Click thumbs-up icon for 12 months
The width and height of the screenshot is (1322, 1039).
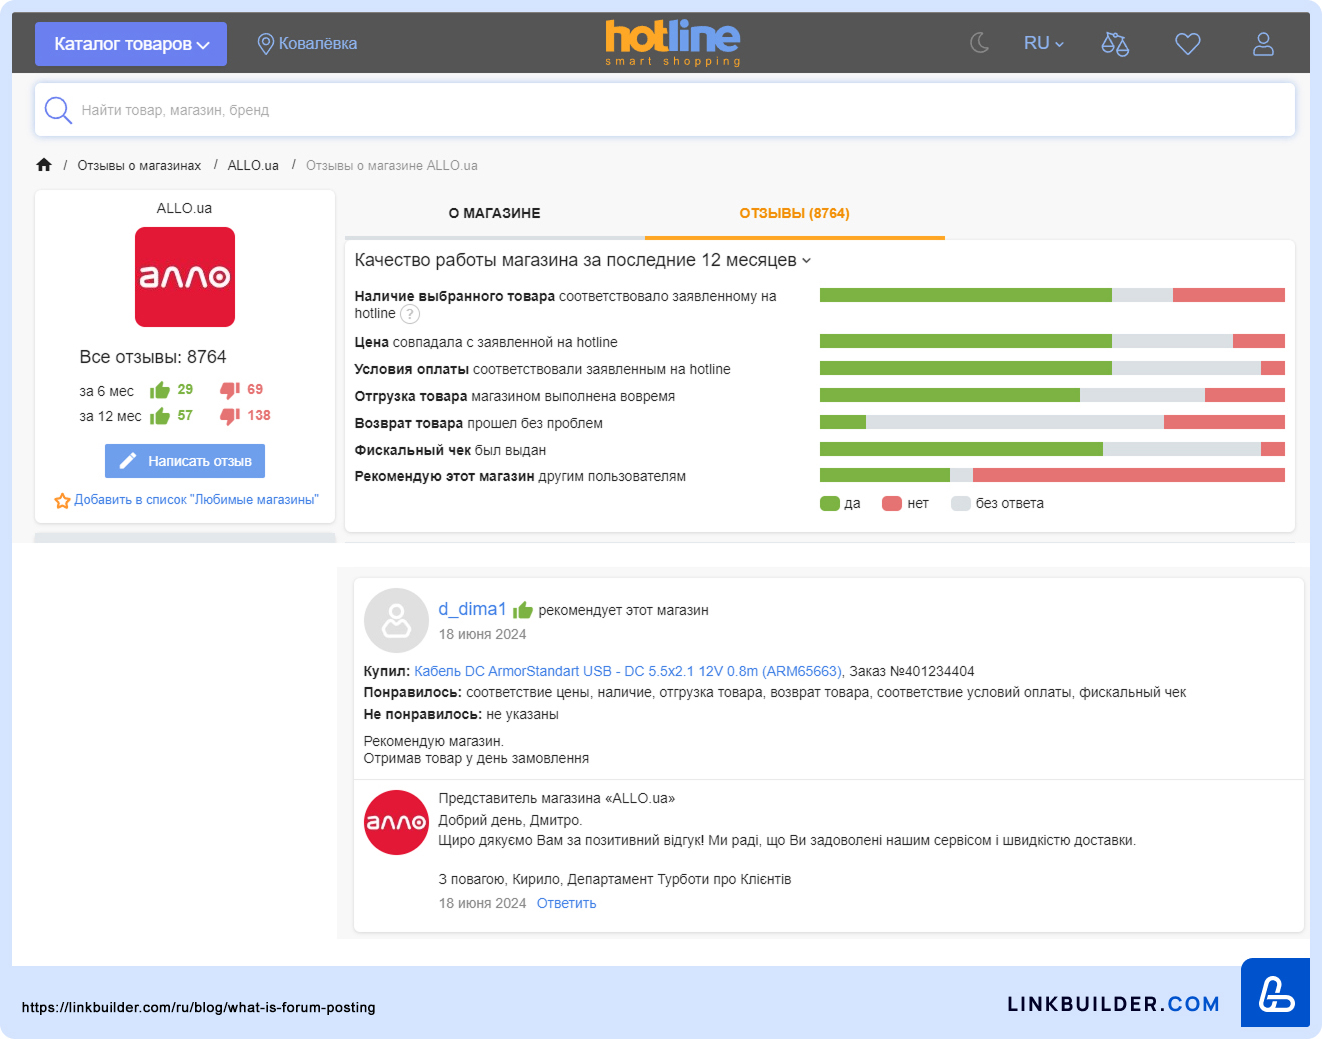tap(160, 416)
